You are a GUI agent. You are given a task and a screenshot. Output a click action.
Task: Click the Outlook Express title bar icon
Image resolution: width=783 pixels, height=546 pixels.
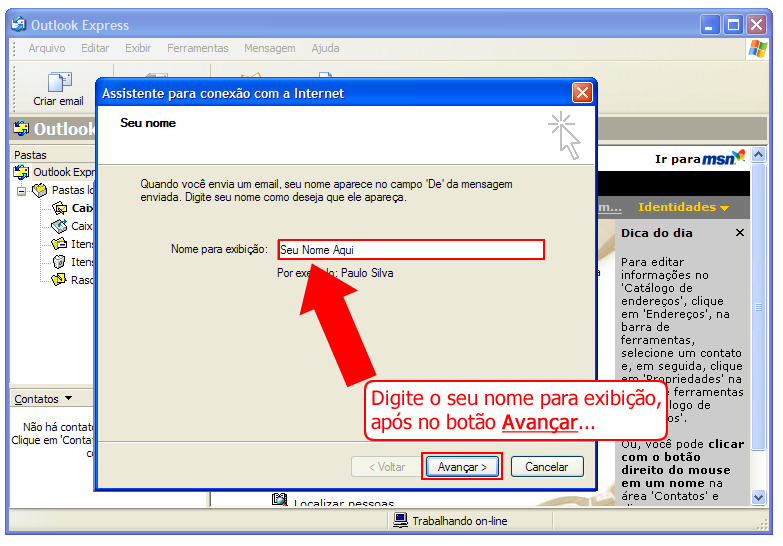point(19,24)
